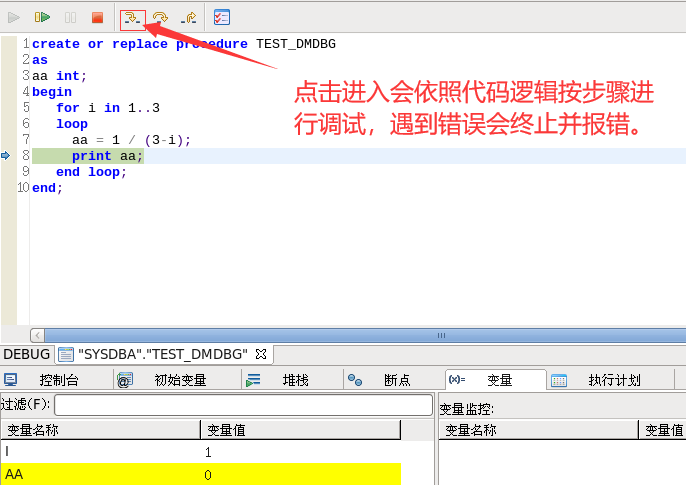
Task: Click the horizontal scrollbar left arrow
Action: coord(38,335)
